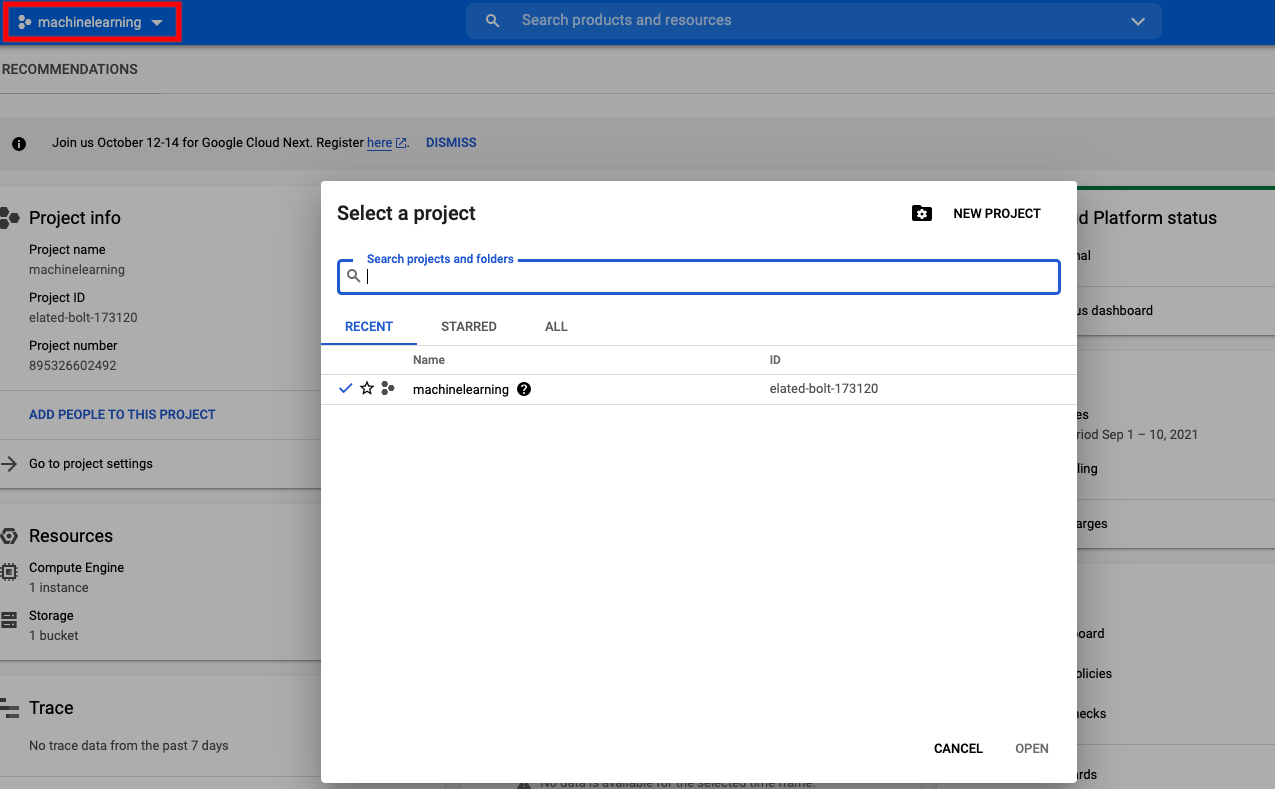Screen dimensions: 1275x789
Task: Switch to the RECENT tab
Action: coord(369,327)
